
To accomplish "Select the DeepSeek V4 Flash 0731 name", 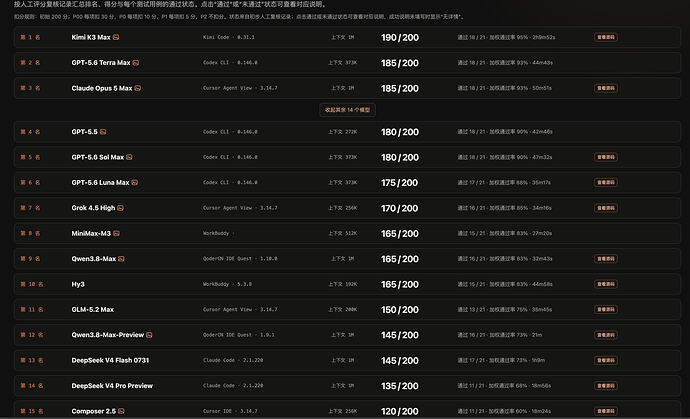I will 110,360.
